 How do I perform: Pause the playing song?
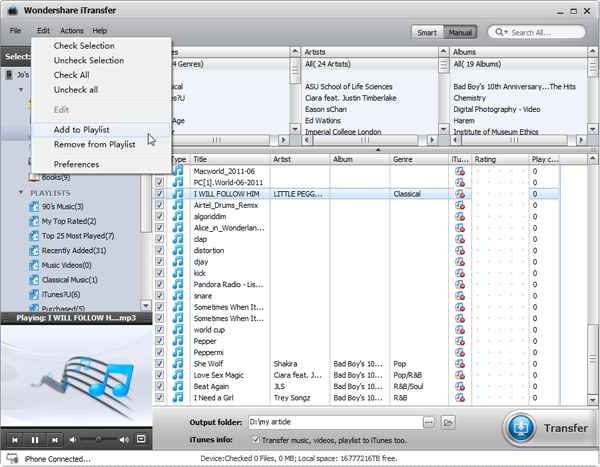(35, 440)
